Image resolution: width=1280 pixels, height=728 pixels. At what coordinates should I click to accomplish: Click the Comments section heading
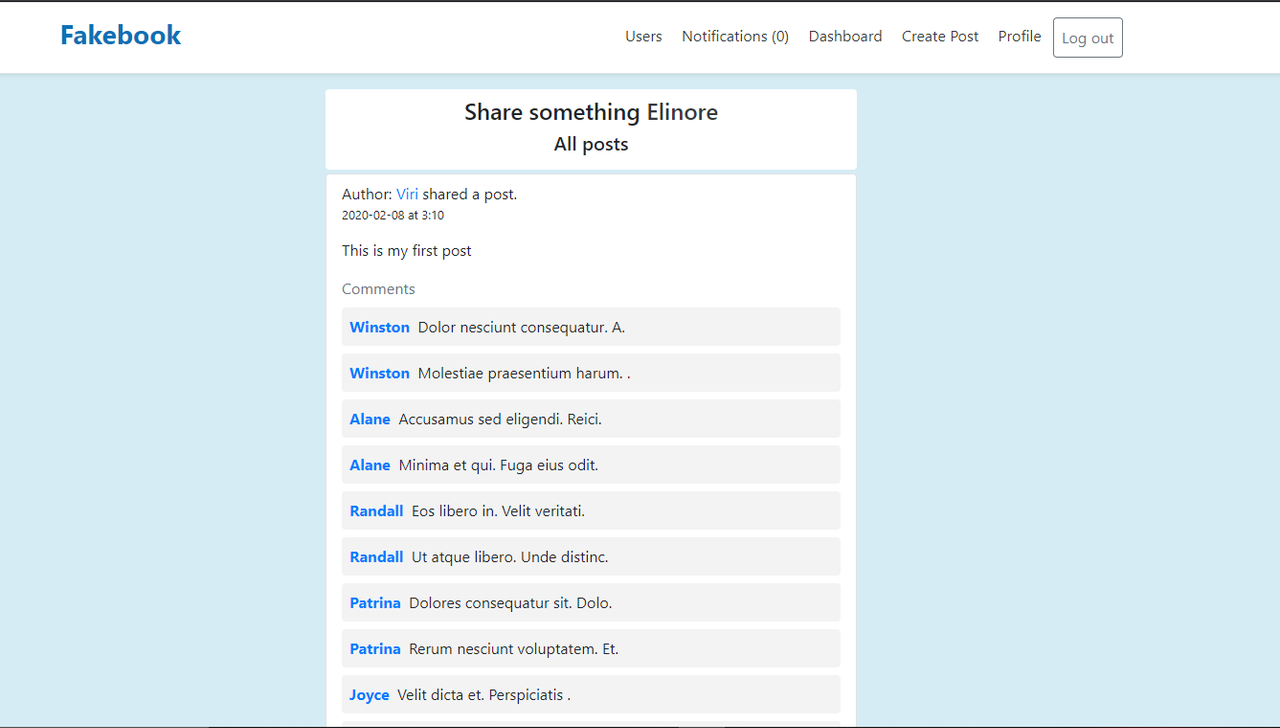[378, 288]
